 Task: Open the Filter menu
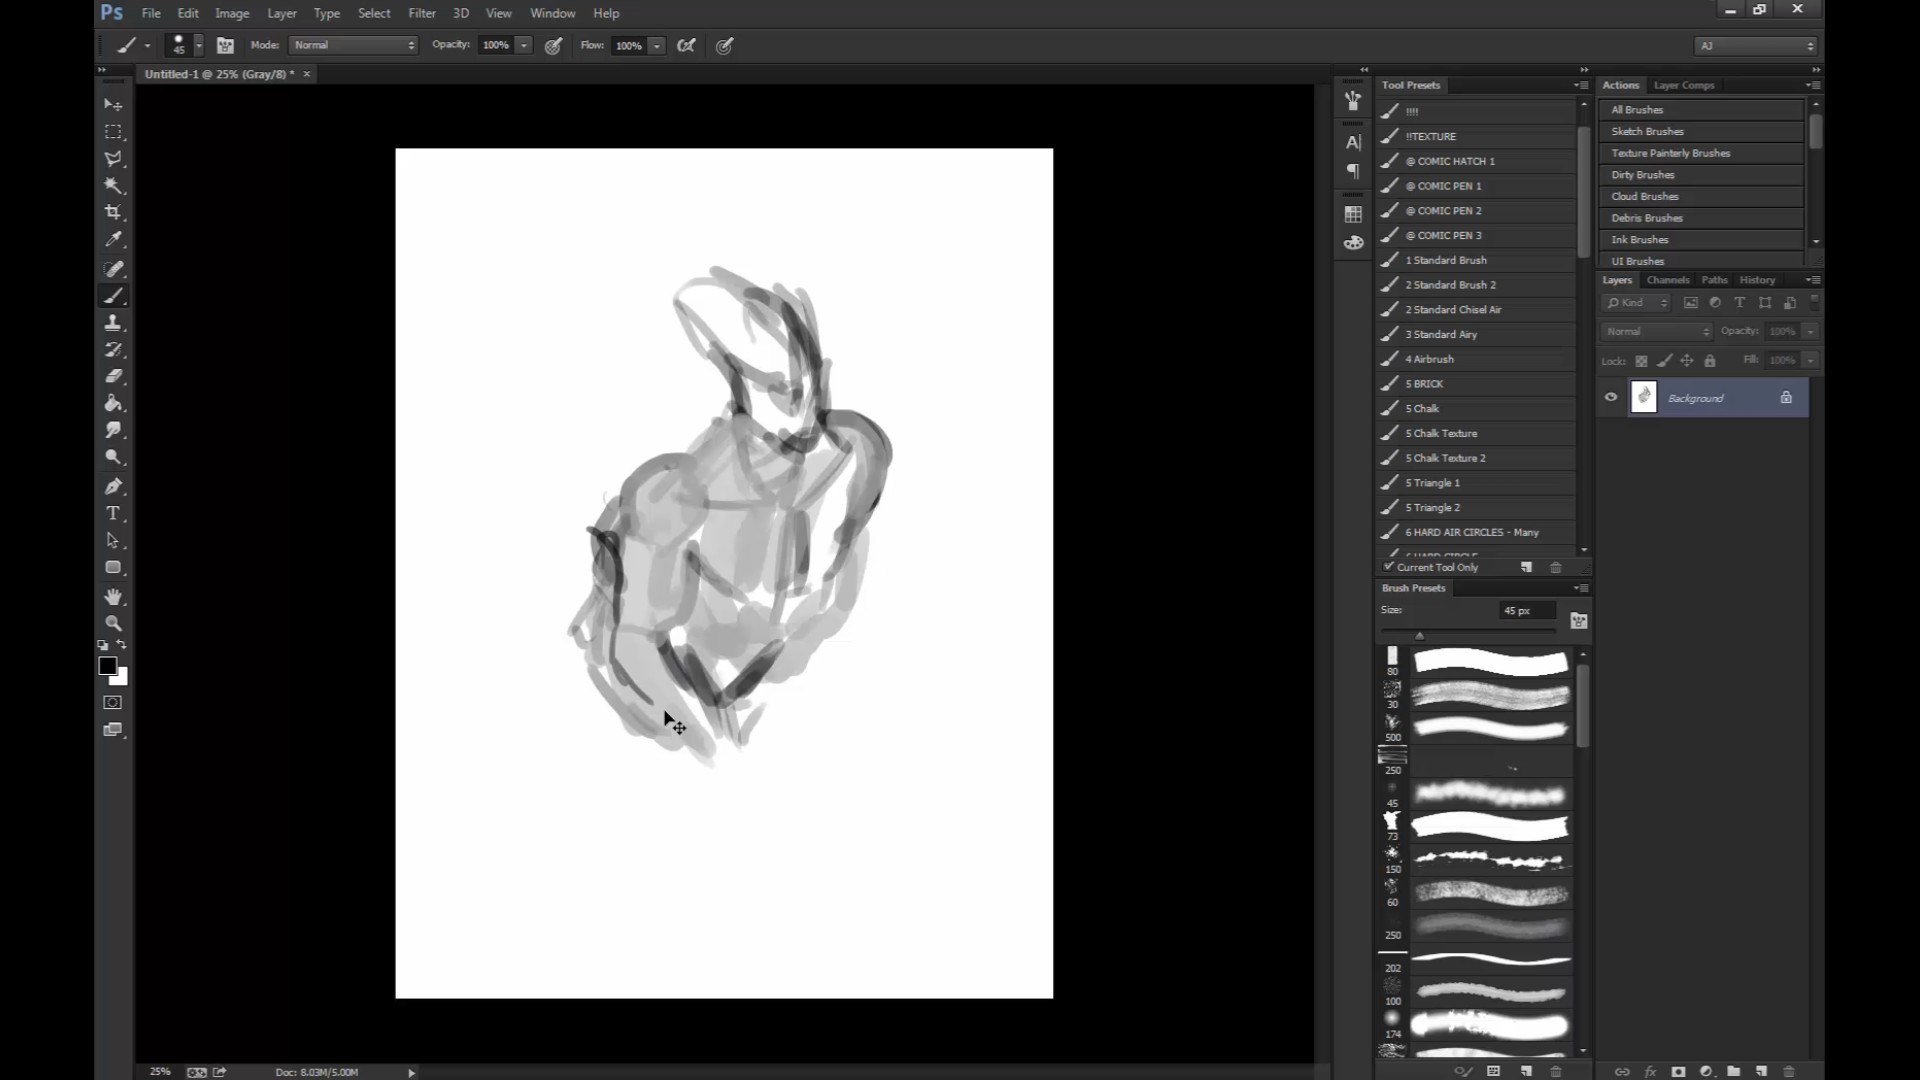(x=422, y=13)
